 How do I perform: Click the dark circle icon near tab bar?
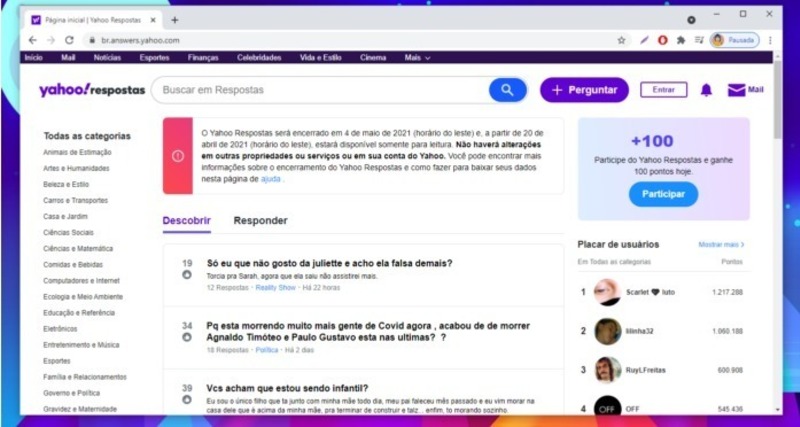pos(691,20)
